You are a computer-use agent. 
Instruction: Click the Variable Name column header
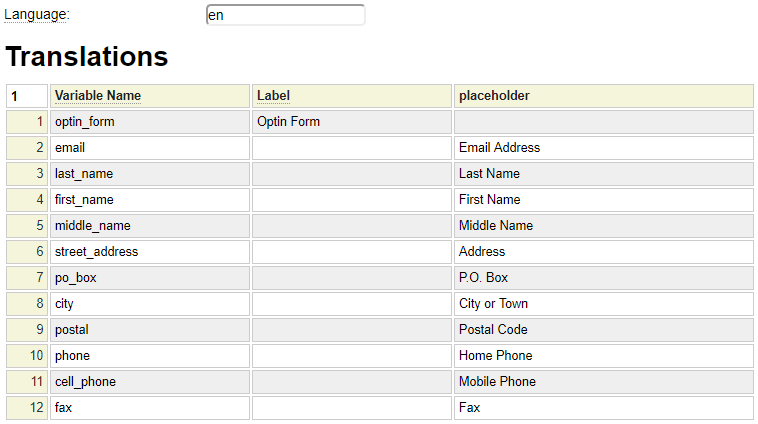(149, 96)
